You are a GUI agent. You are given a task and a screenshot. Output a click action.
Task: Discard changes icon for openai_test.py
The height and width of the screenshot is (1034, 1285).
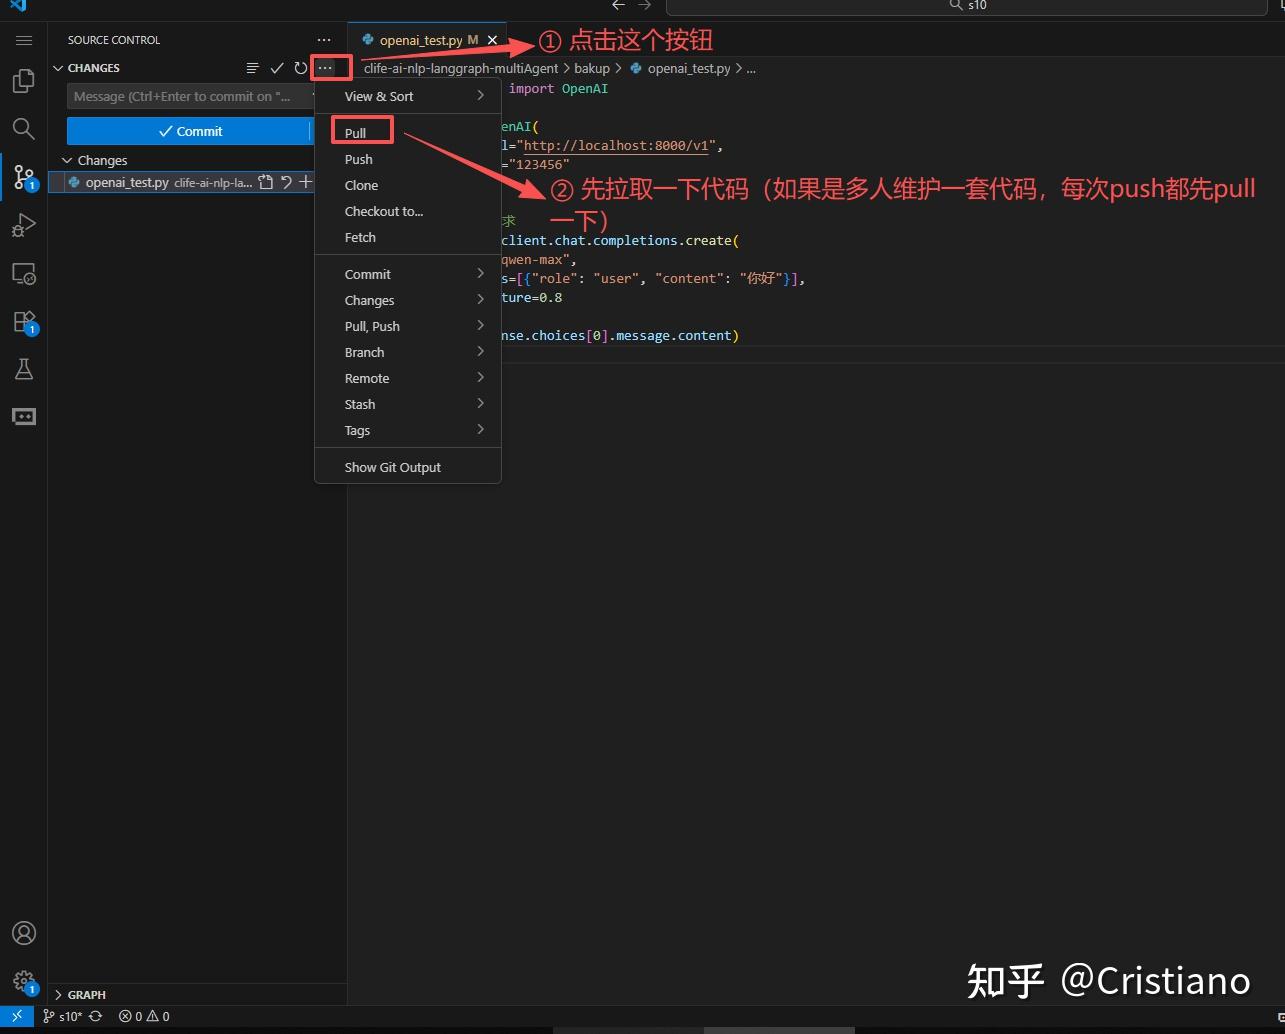tap(286, 182)
